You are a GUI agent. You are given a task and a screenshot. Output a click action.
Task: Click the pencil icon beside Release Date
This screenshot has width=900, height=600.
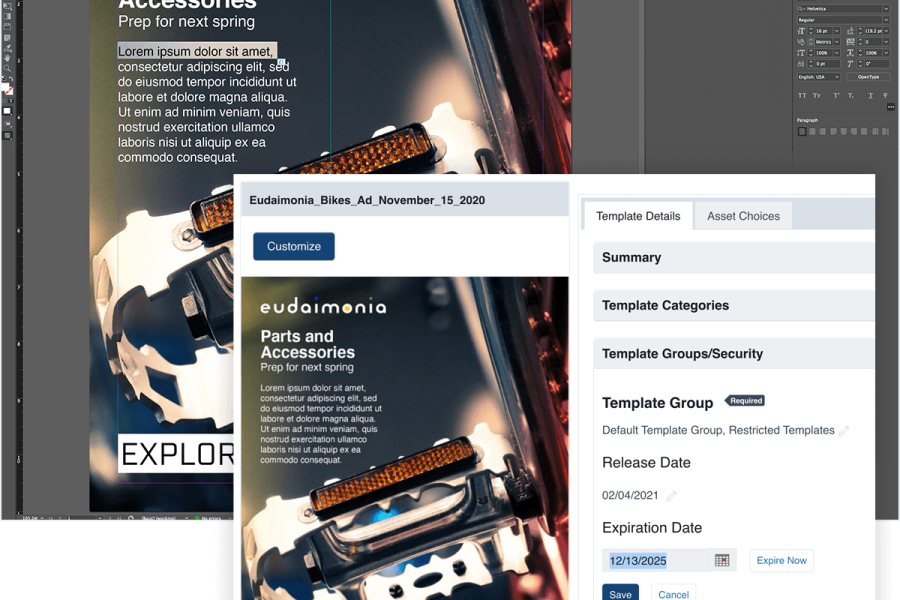point(671,496)
